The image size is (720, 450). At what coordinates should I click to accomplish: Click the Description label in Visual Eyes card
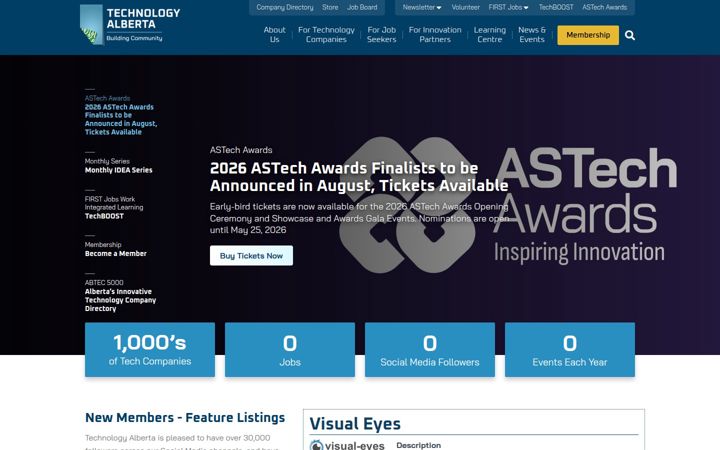point(418,445)
